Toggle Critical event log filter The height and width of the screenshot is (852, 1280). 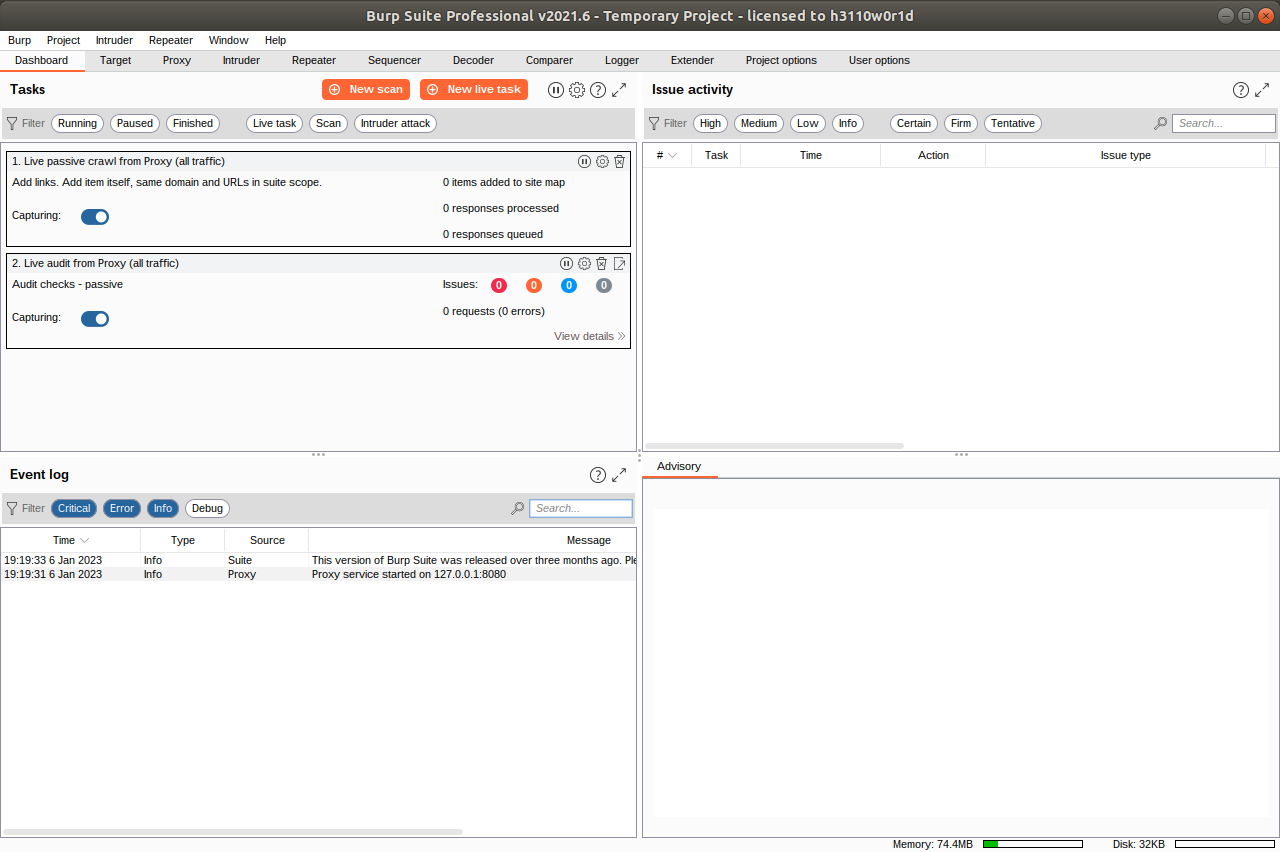(x=74, y=508)
